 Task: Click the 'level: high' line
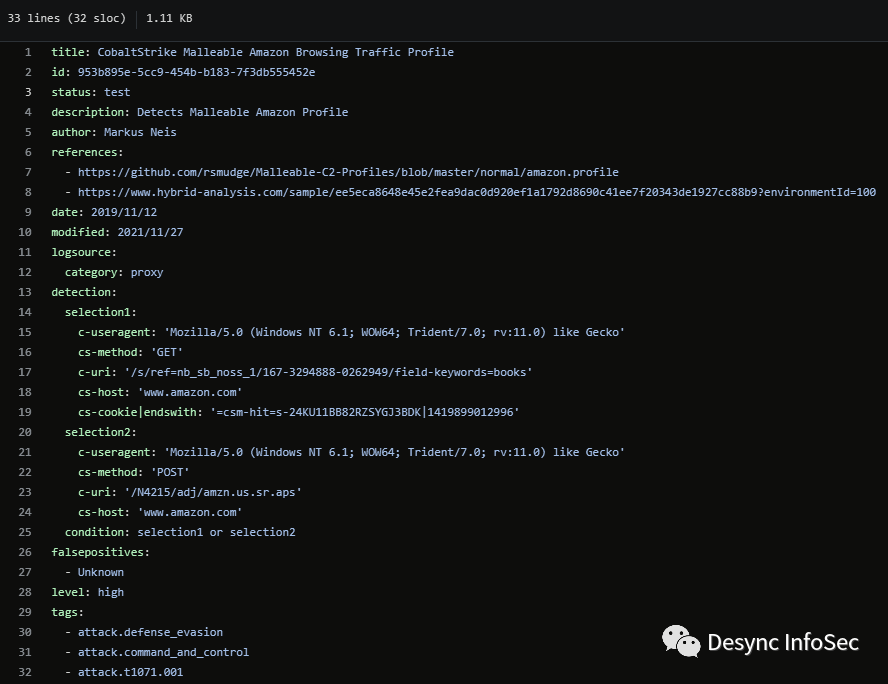coord(87,592)
